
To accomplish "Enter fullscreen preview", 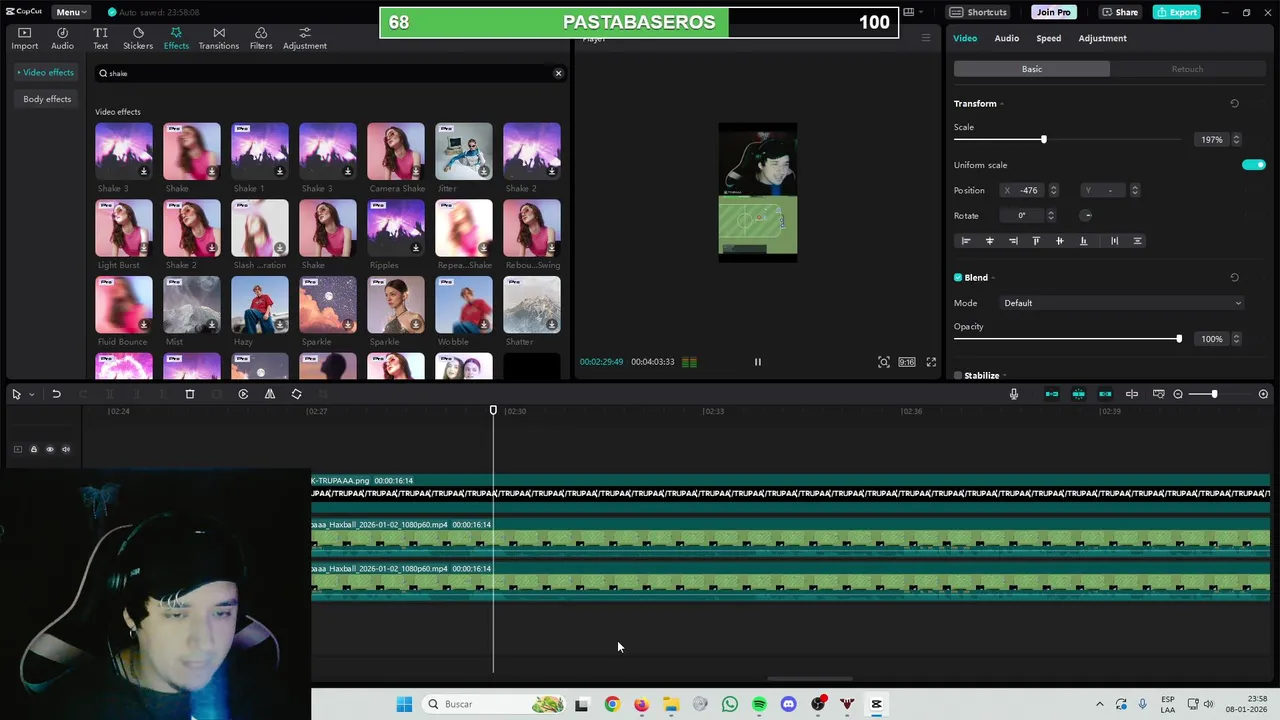I will pos(931,362).
